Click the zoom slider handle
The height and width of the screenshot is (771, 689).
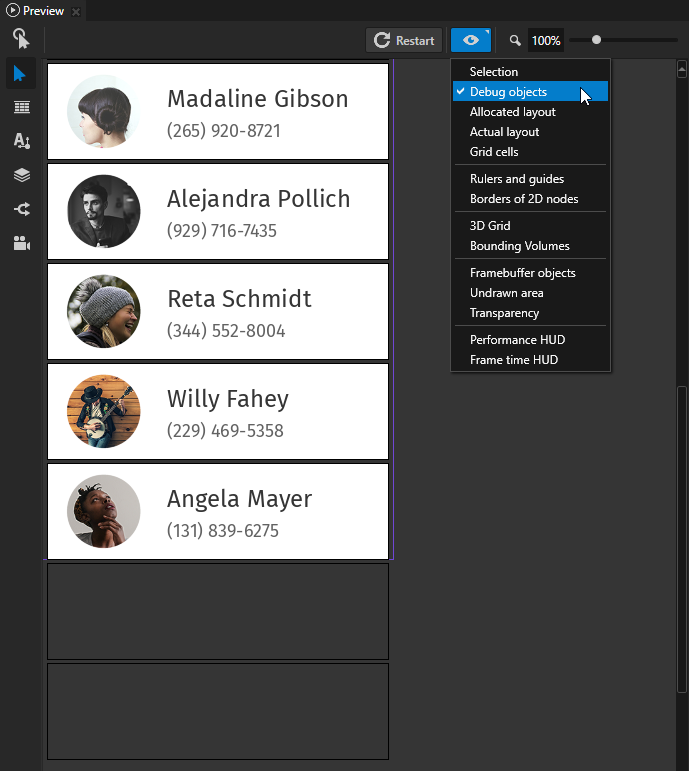click(597, 40)
